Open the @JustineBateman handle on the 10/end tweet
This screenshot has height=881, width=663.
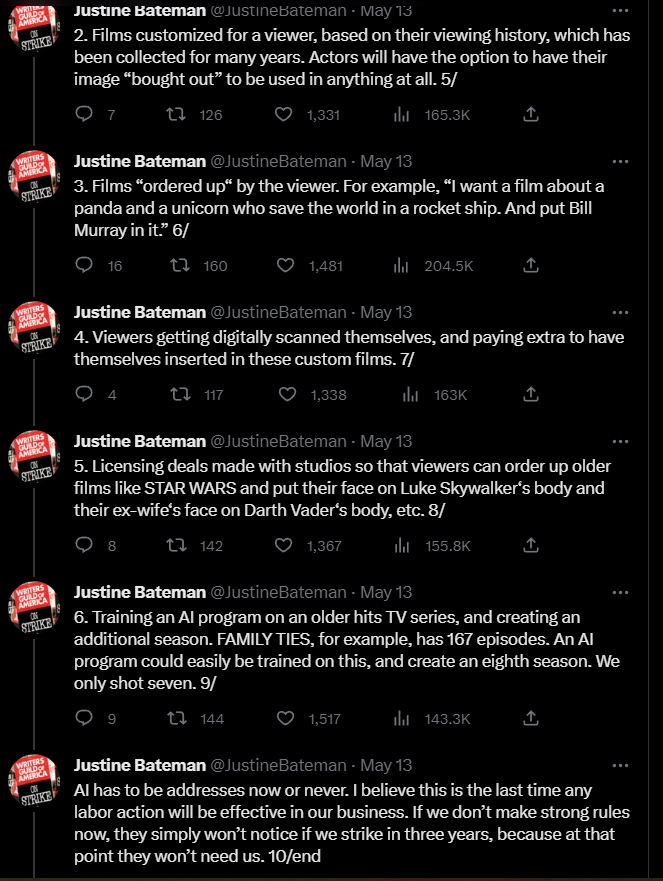click(x=278, y=765)
